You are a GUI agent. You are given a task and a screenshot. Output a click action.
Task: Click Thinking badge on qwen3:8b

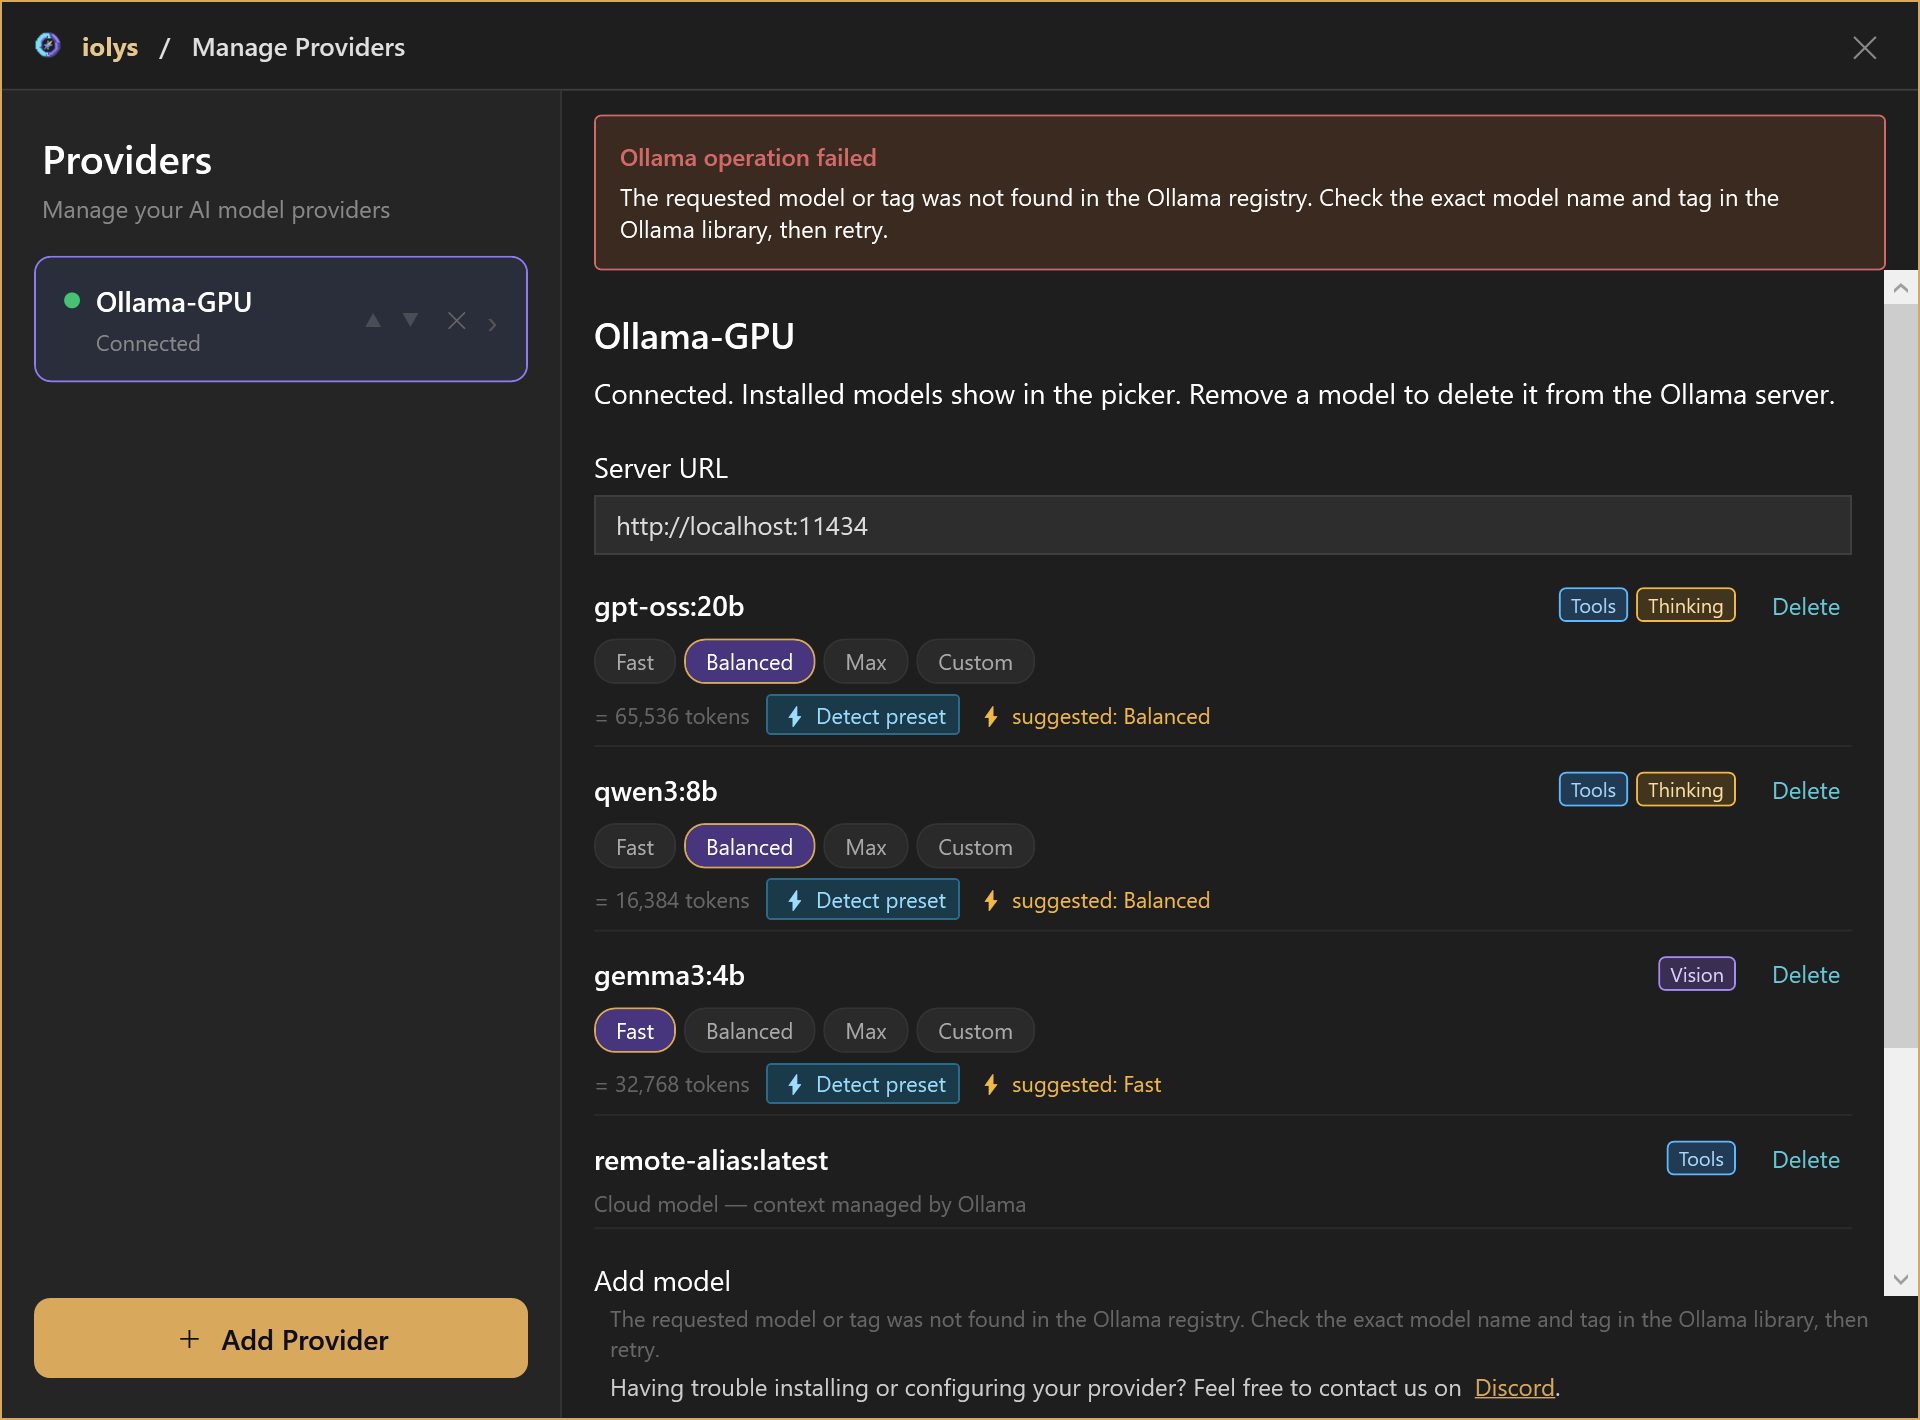1685,790
